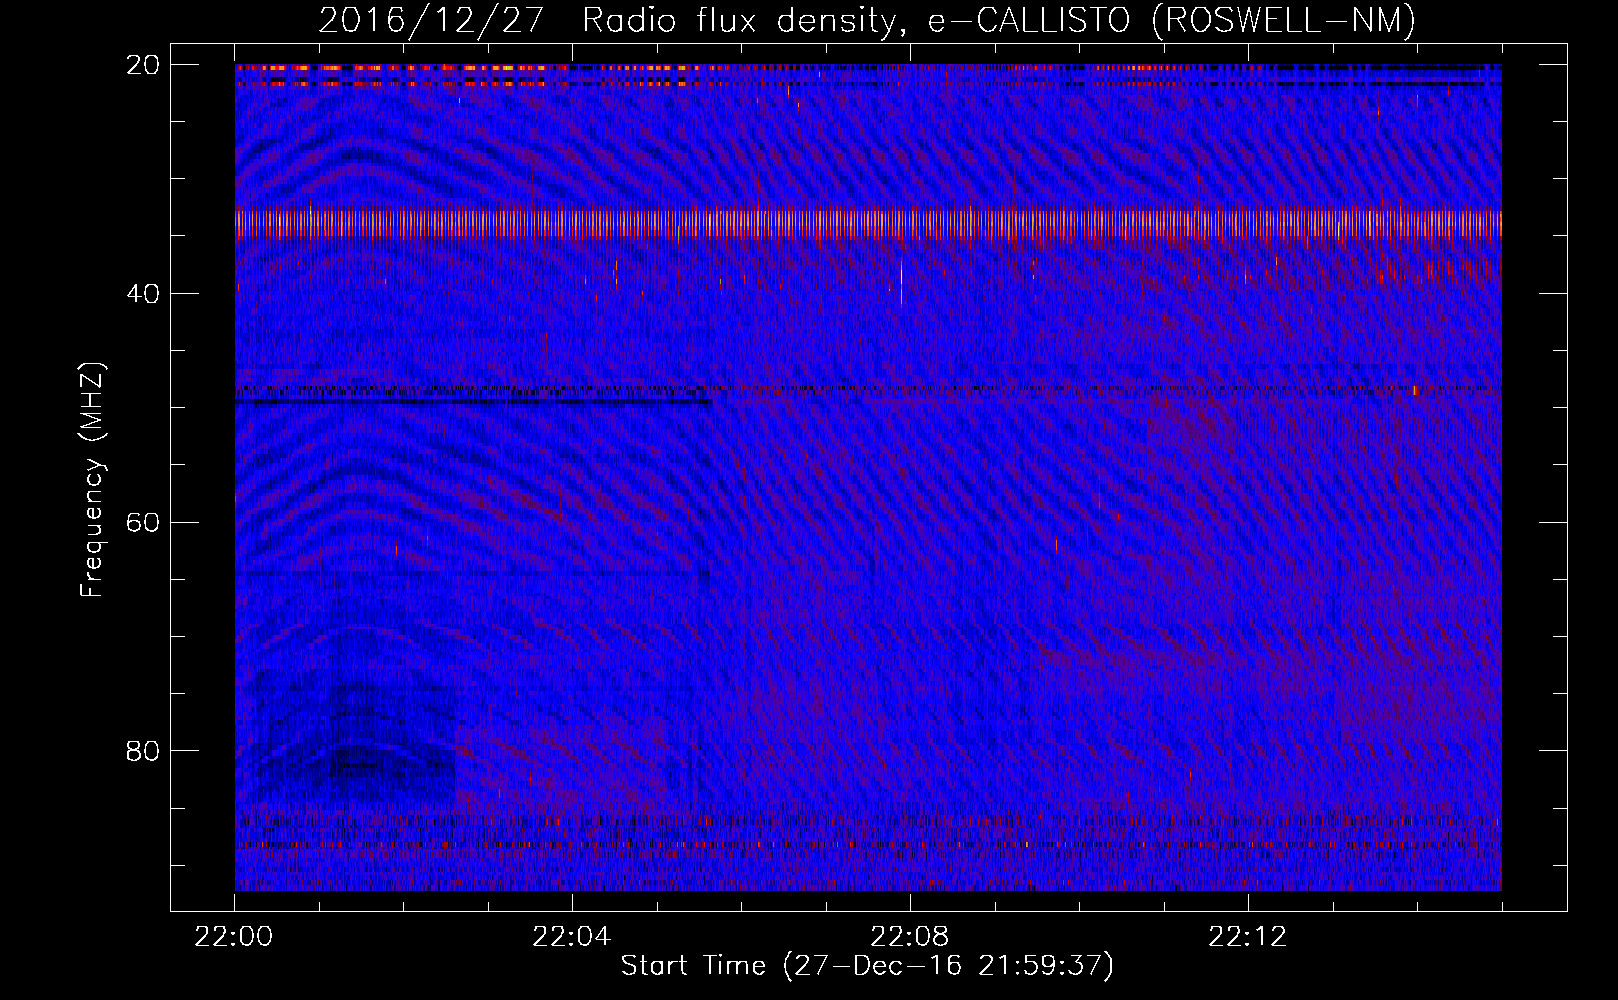Click the 80 frequency tick label
The image size is (1618, 1000).
click(143, 751)
